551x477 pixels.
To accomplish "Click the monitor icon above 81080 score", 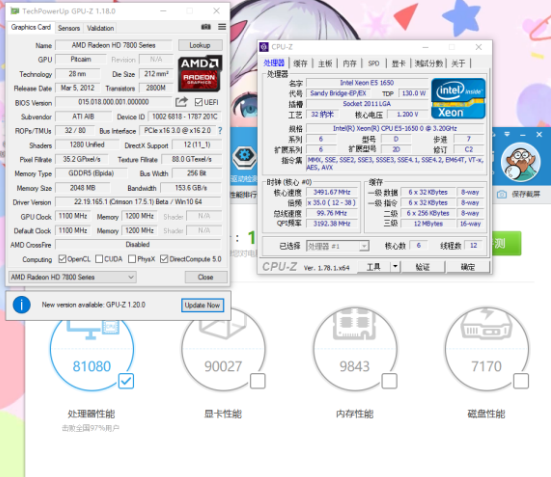I will [93, 330].
